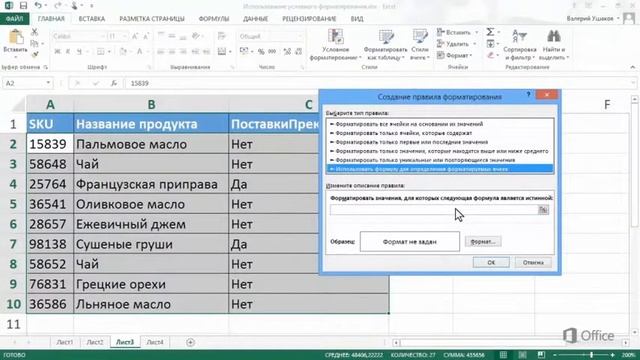Click the Save icon in quick access toolbar
This screenshot has height=360, width=640.
pos(23,6)
